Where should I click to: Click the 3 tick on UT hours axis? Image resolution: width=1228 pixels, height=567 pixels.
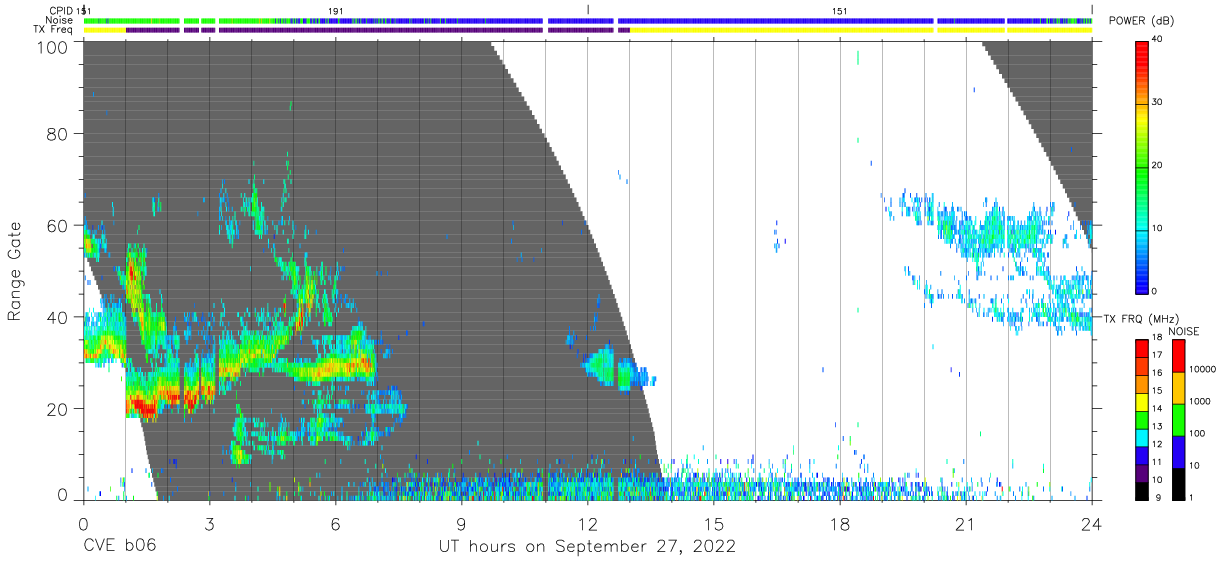point(209,523)
